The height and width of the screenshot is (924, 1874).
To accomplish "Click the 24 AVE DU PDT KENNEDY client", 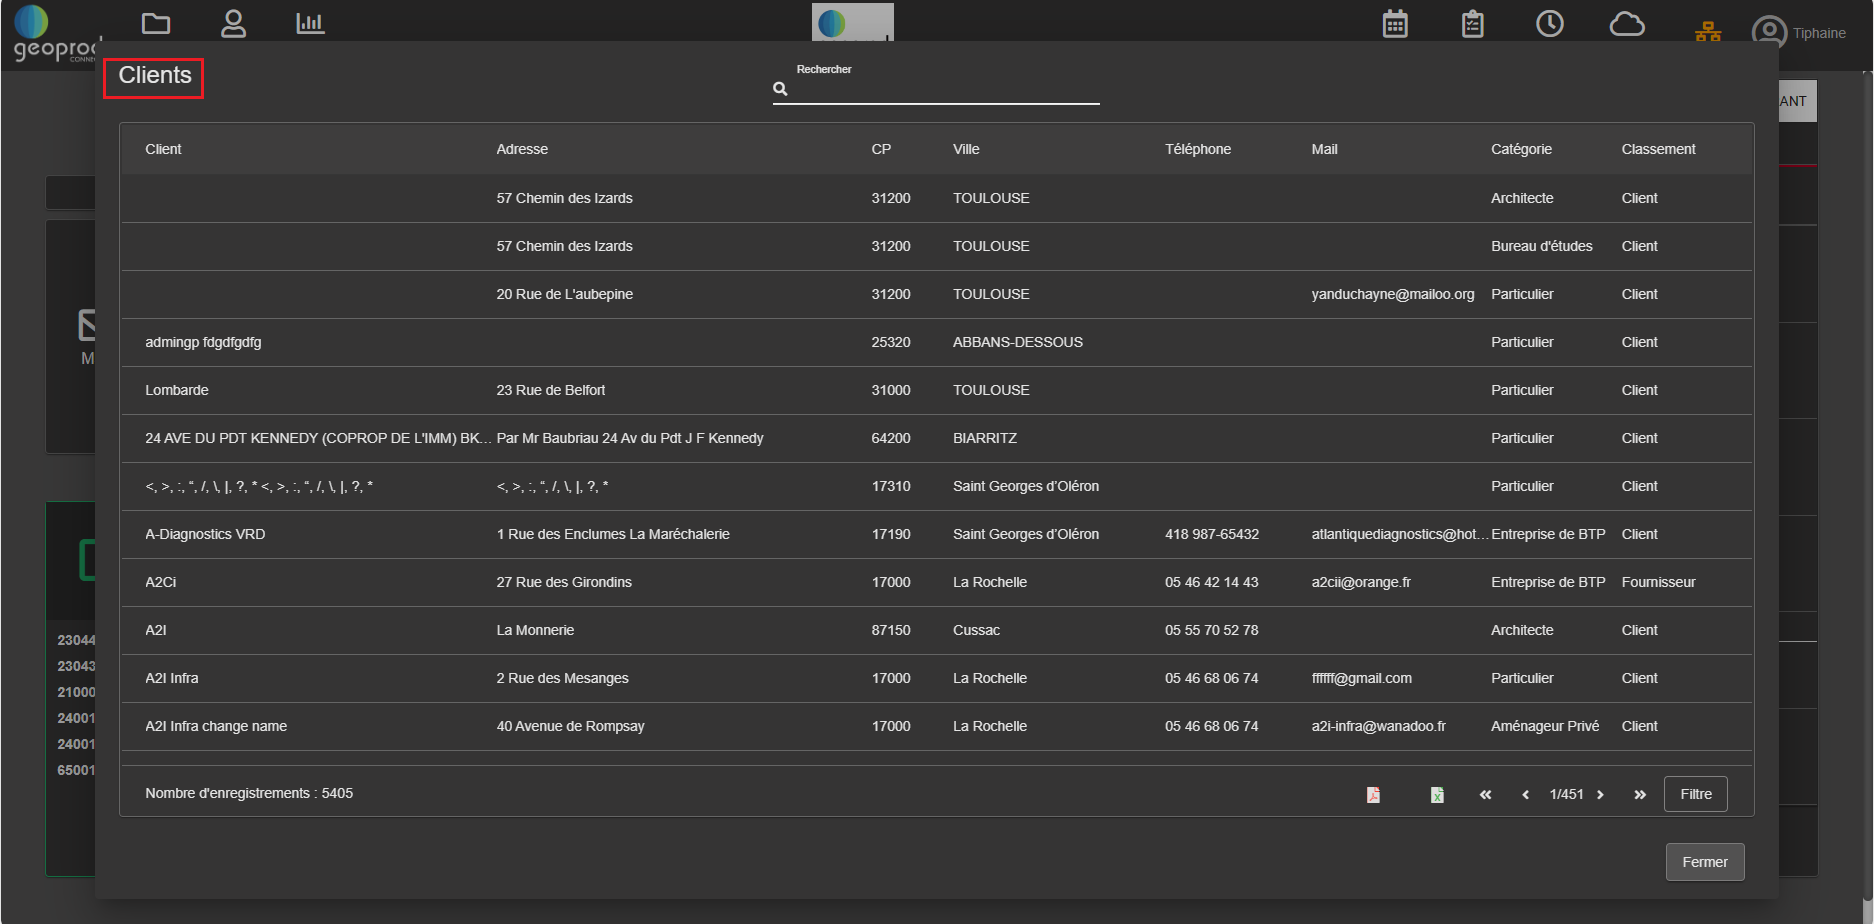I will (x=318, y=438).
